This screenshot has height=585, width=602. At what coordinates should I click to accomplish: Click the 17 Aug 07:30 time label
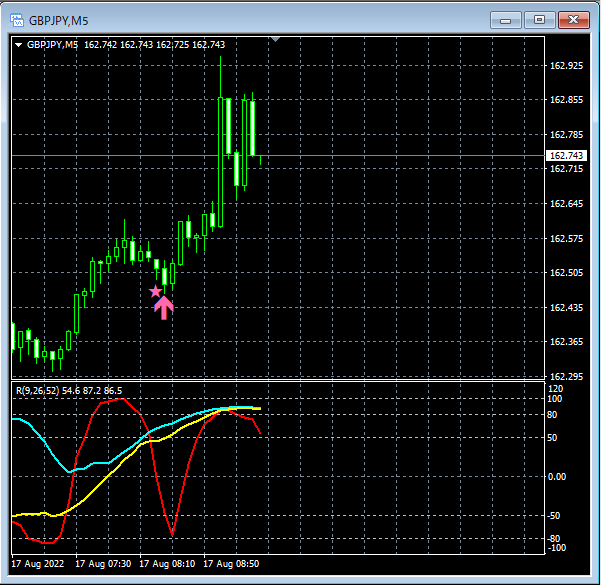103,564
